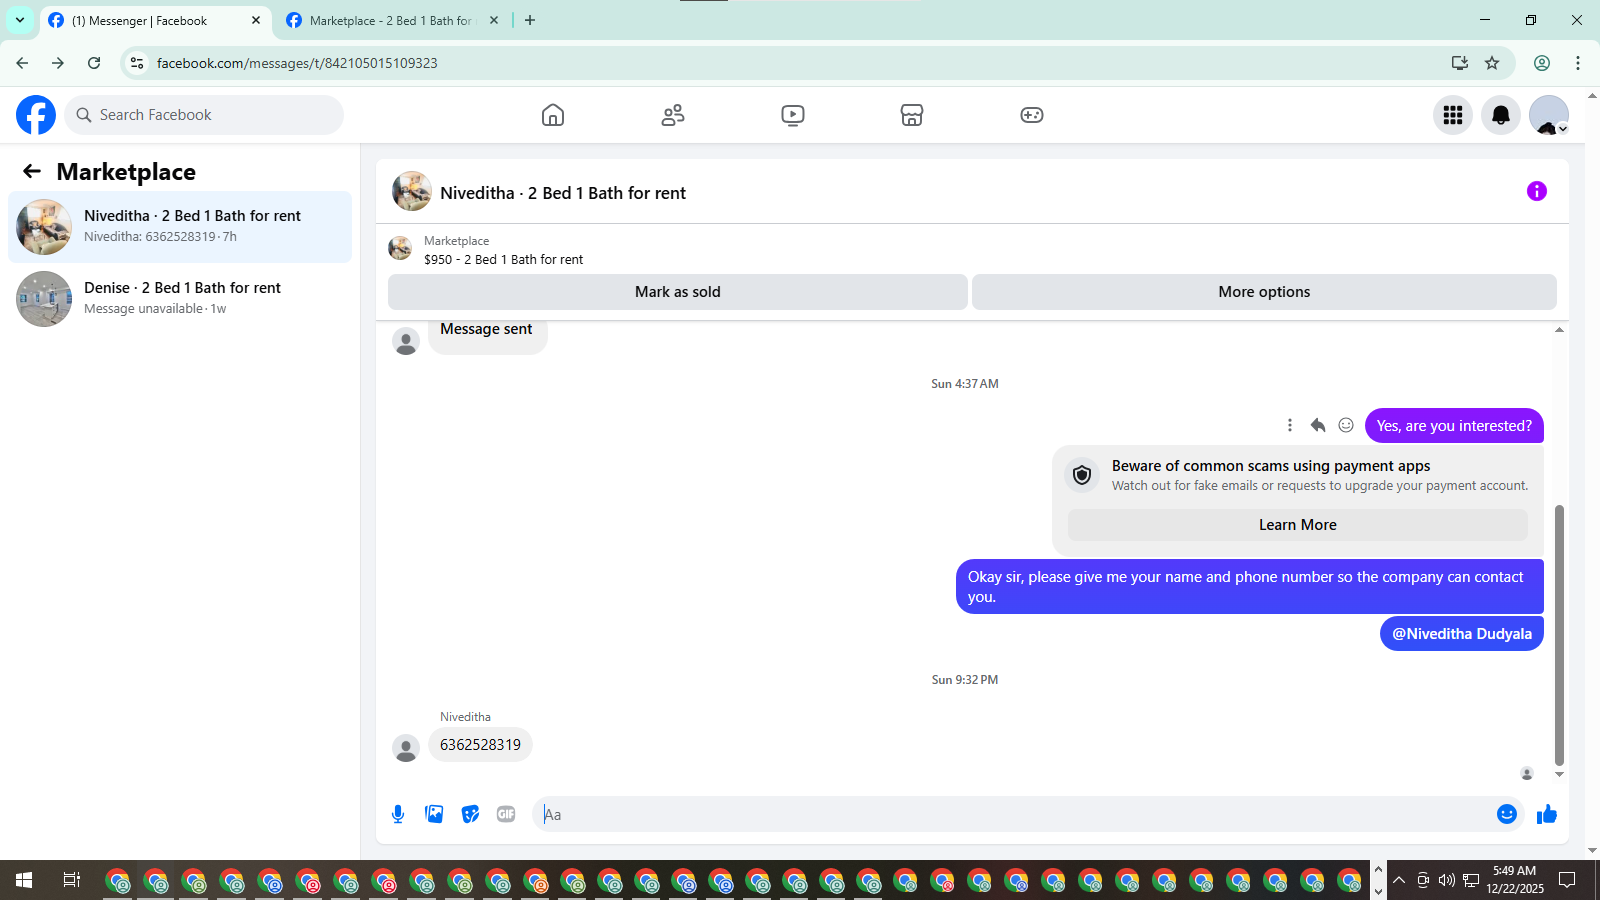Choose a sticker

point(470,814)
